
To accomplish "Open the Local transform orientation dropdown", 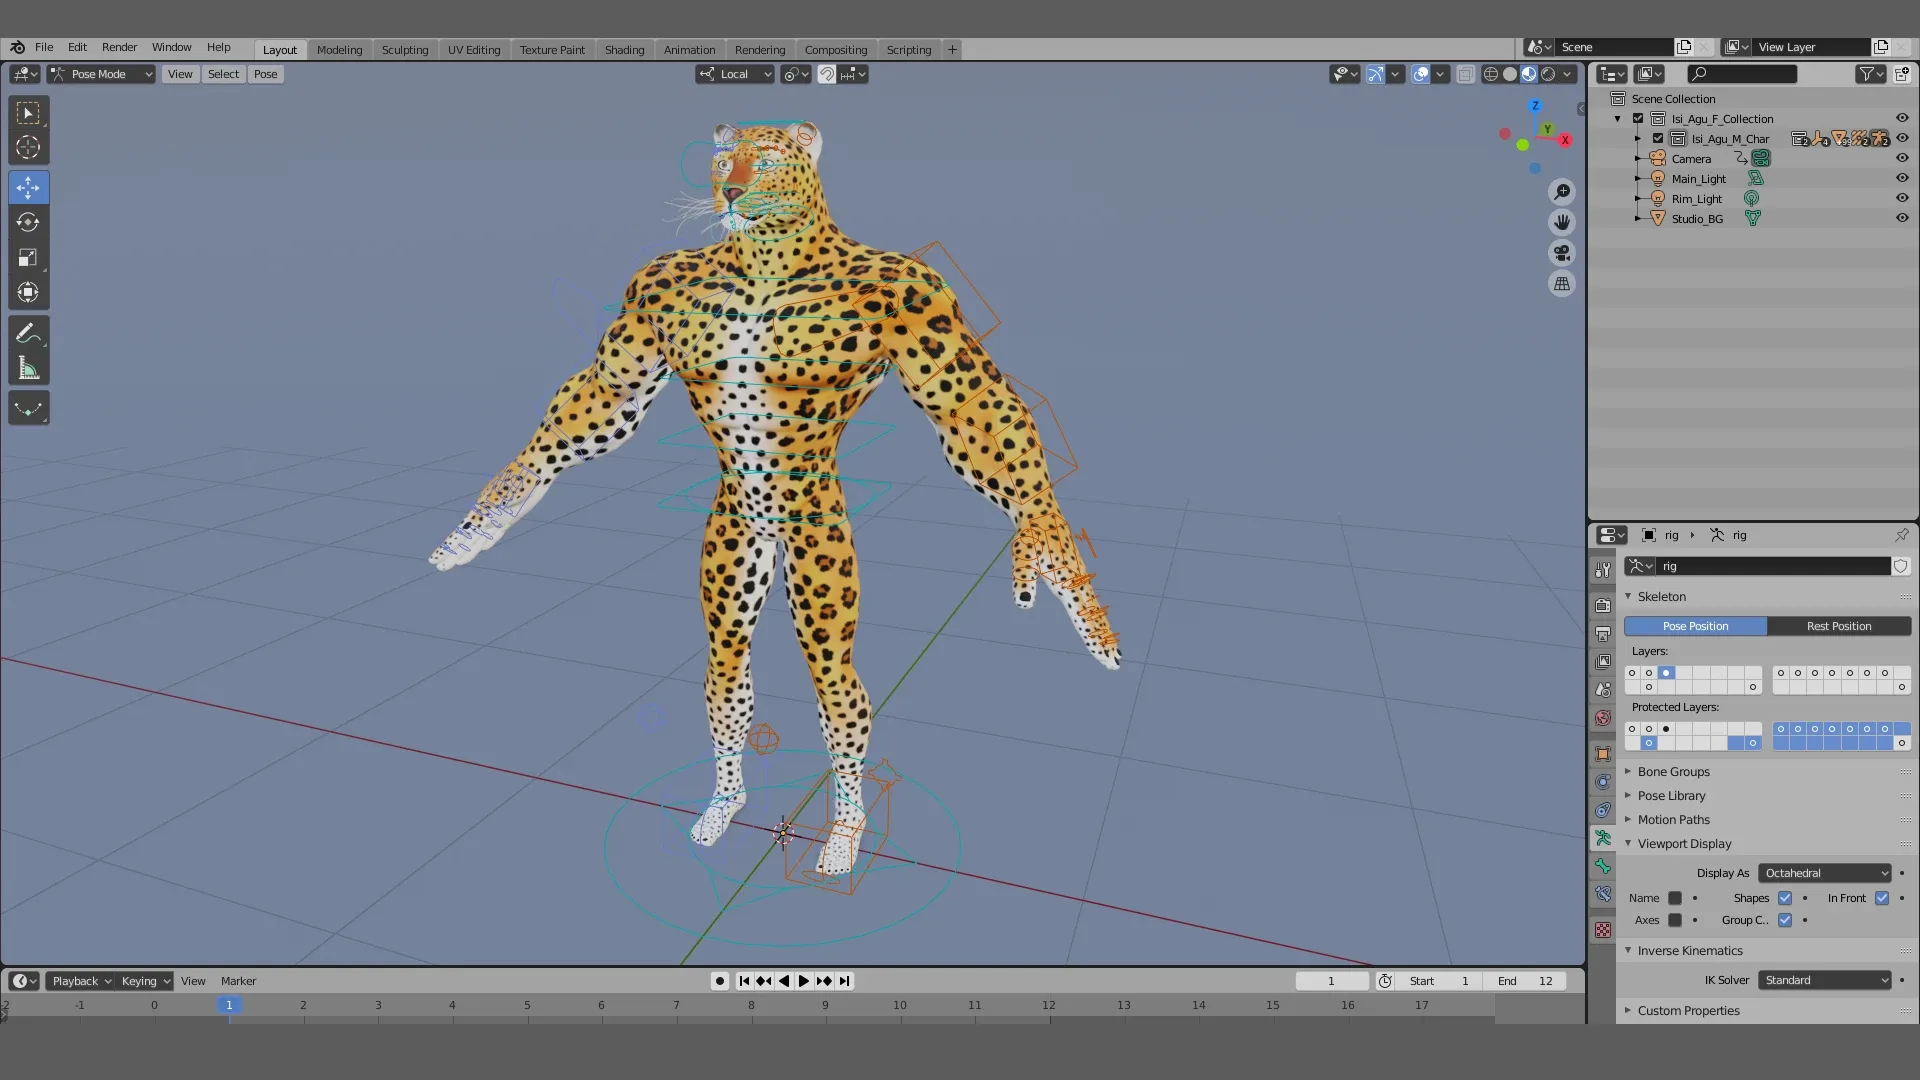I will click(735, 74).
